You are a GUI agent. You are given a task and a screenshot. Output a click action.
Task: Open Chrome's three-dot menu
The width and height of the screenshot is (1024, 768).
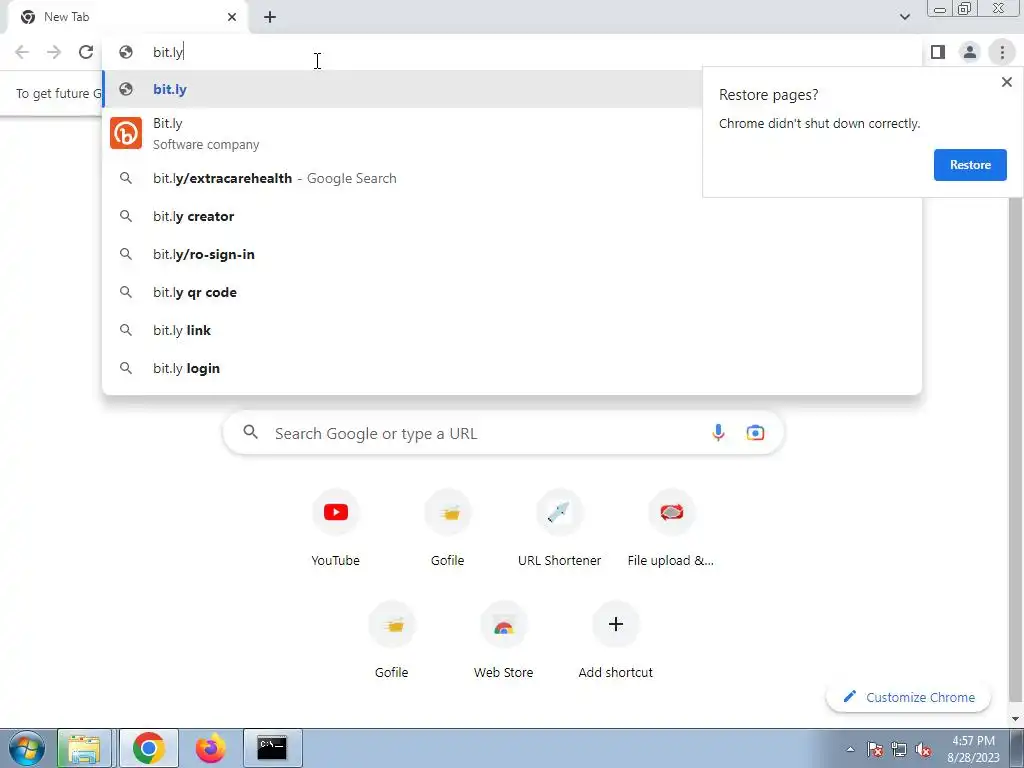tap(1002, 52)
